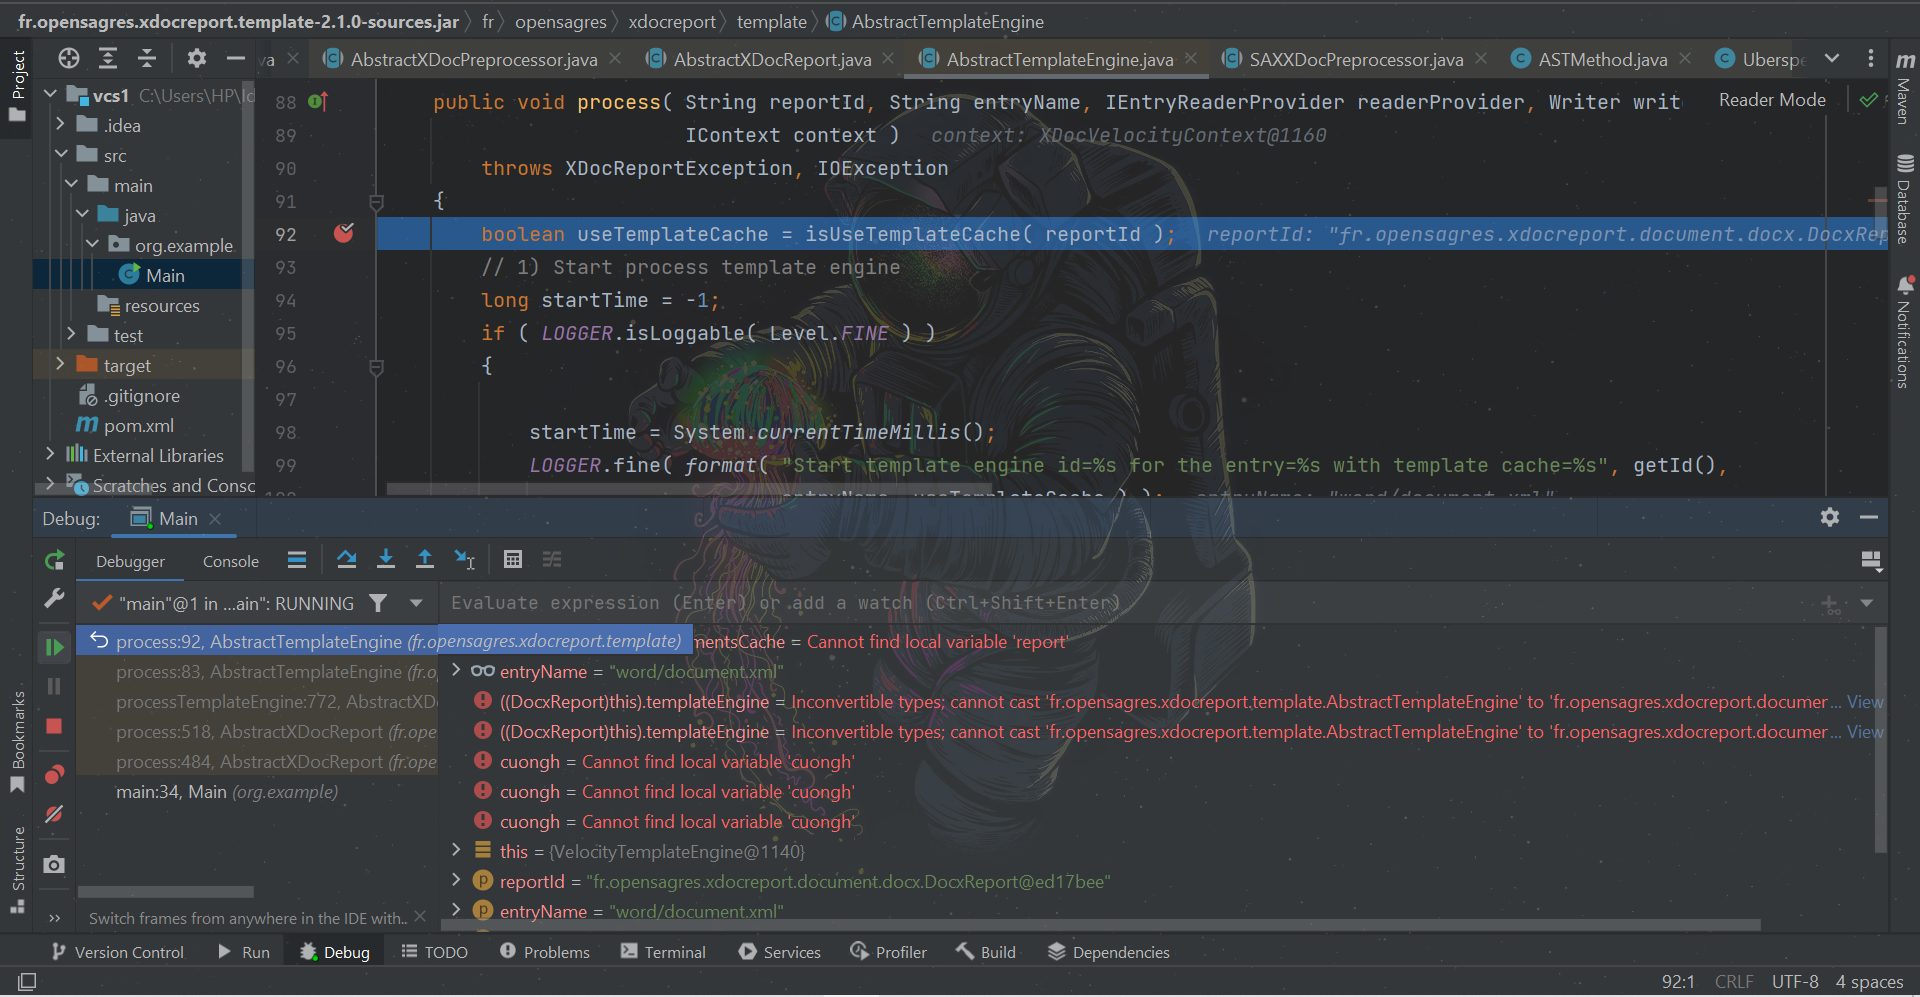
Task: Open Debug panel gear options
Action: point(1830,517)
